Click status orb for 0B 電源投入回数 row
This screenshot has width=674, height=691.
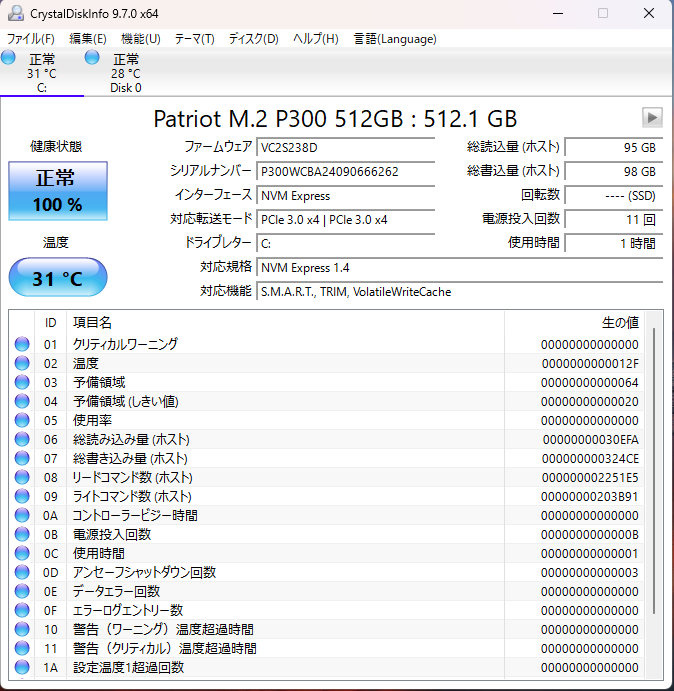22,534
